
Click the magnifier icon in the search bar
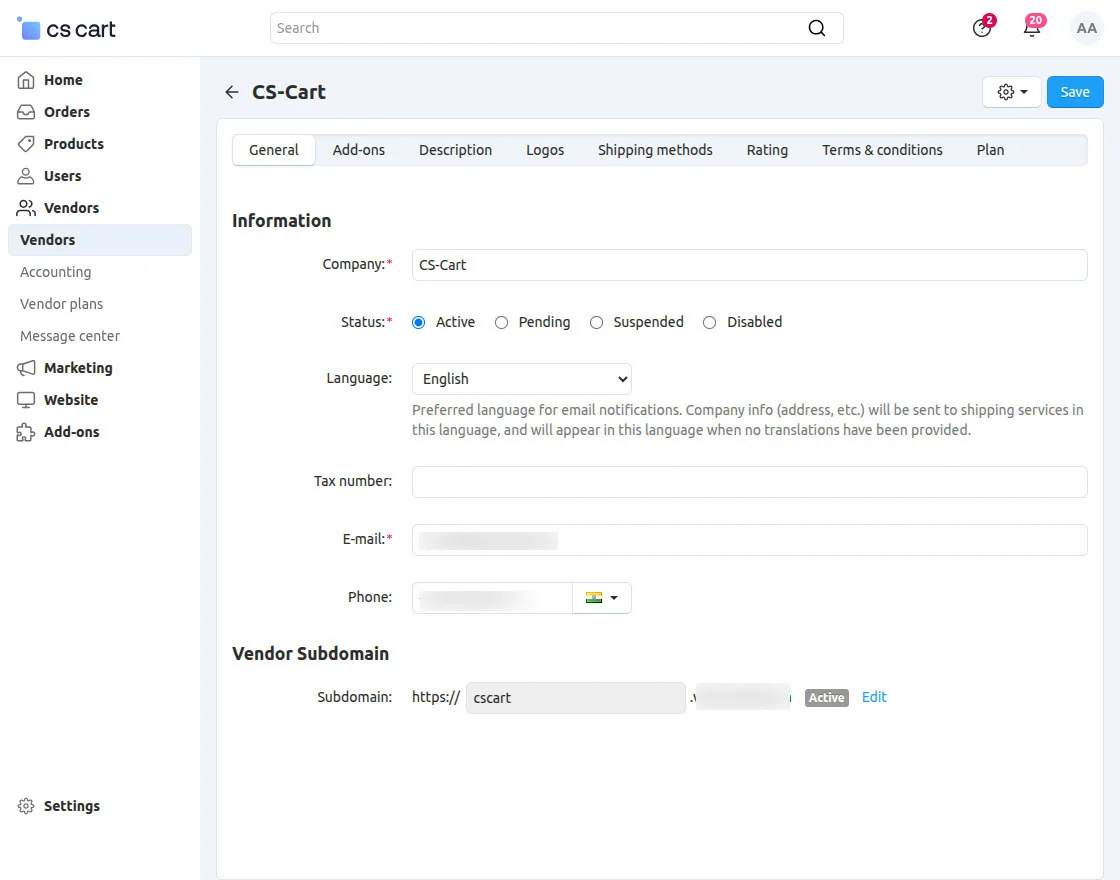(x=816, y=28)
